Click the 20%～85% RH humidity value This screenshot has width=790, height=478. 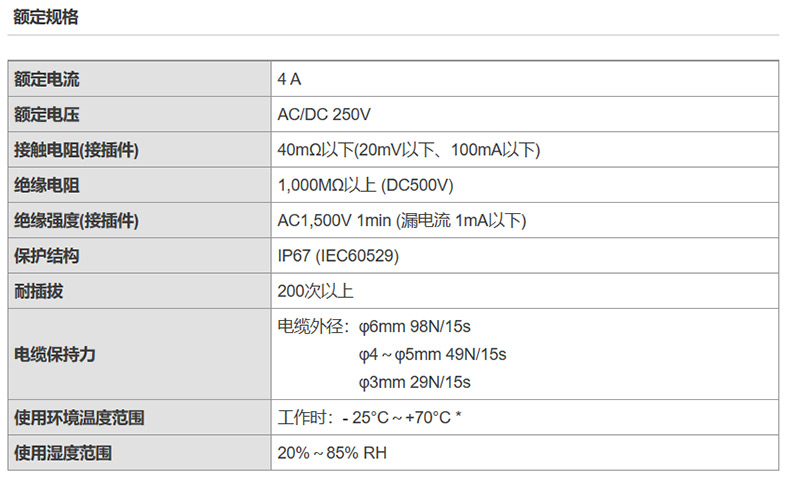331,453
